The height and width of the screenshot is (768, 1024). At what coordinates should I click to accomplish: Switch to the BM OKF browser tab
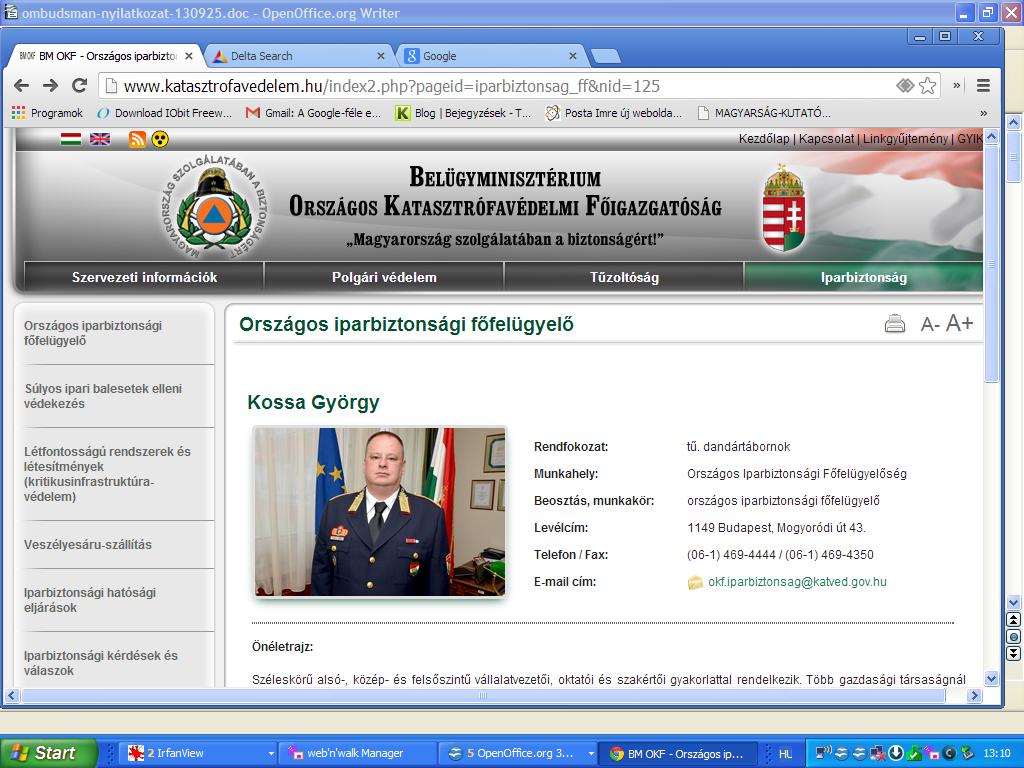point(104,56)
